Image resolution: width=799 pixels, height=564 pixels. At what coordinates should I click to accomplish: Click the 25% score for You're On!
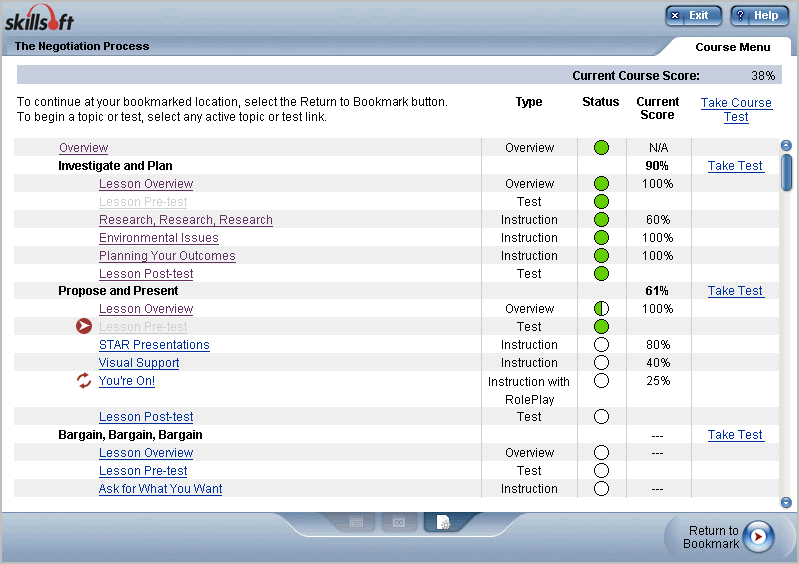[x=658, y=381]
